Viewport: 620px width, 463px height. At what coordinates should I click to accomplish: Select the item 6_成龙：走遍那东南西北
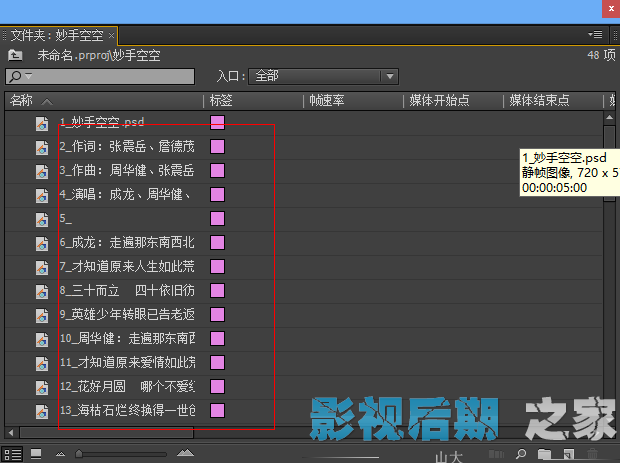[127, 242]
